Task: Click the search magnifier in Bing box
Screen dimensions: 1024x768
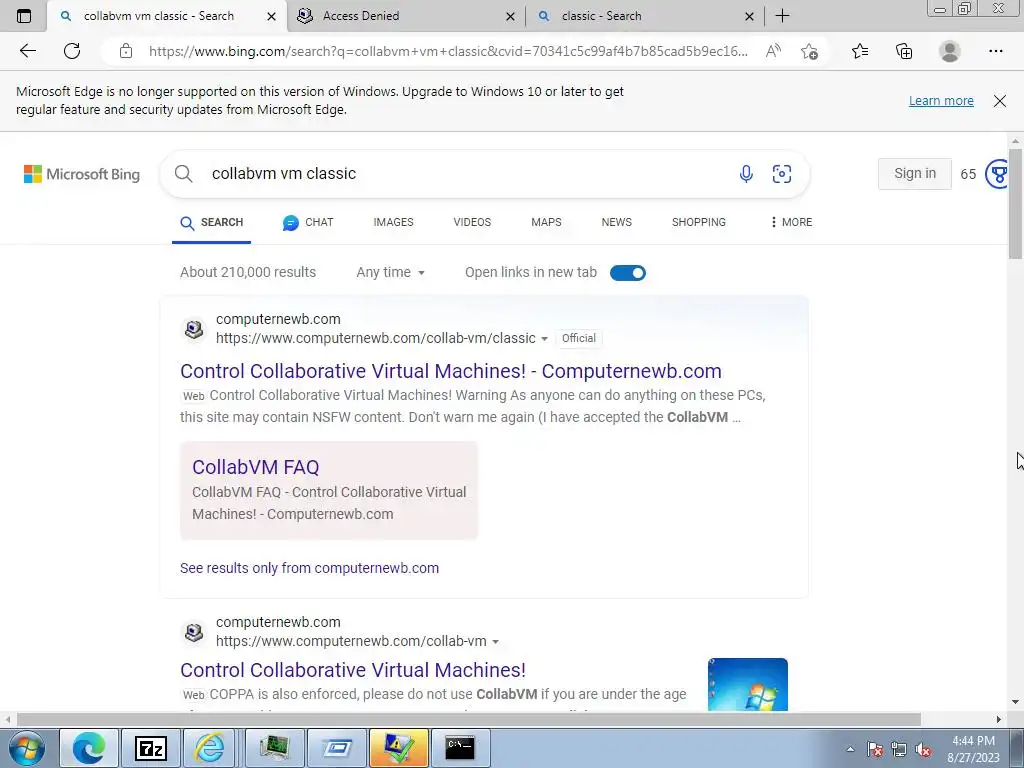Action: [184, 174]
